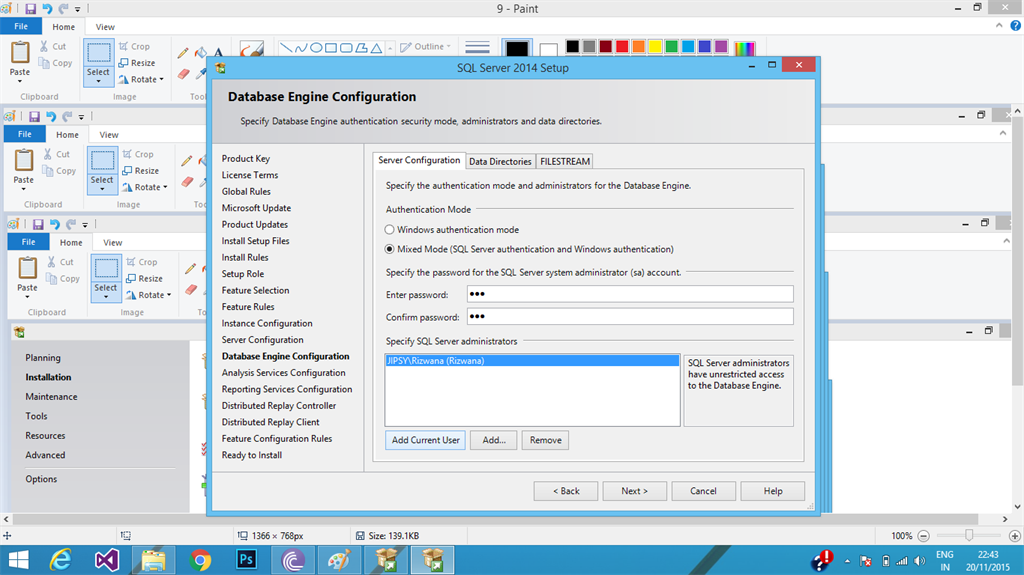Viewport: 1024px width, 575px height.
Task: Click the volume speaker icon in system tray
Action: (x=920, y=561)
